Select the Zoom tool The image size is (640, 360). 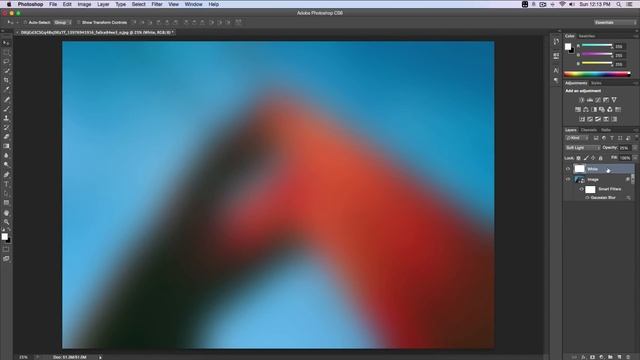click(x=6, y=222)
